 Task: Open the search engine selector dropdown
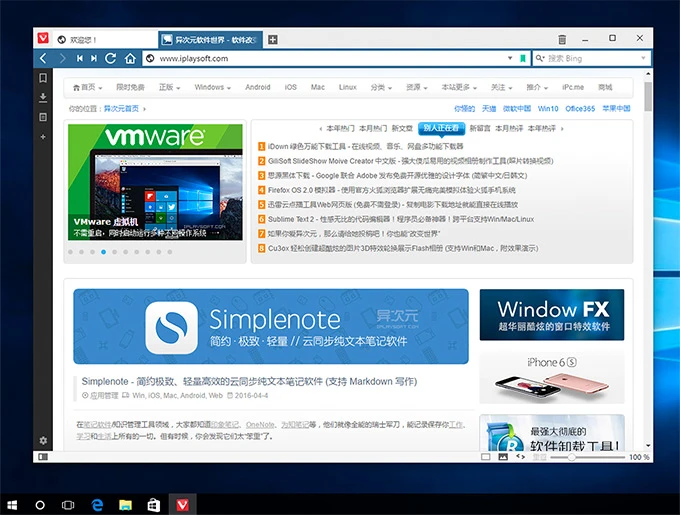(540, 58)
